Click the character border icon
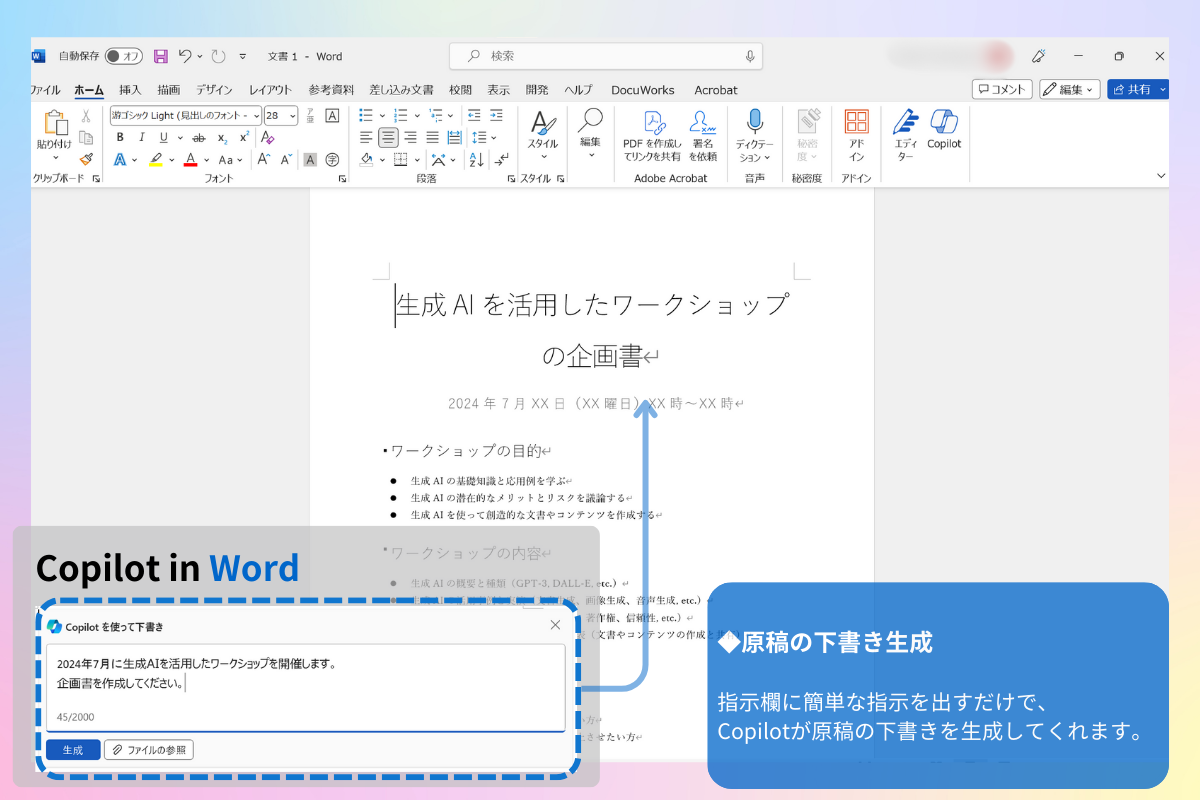The height and width of the screenshot is (800, 1200). point(333,116)
